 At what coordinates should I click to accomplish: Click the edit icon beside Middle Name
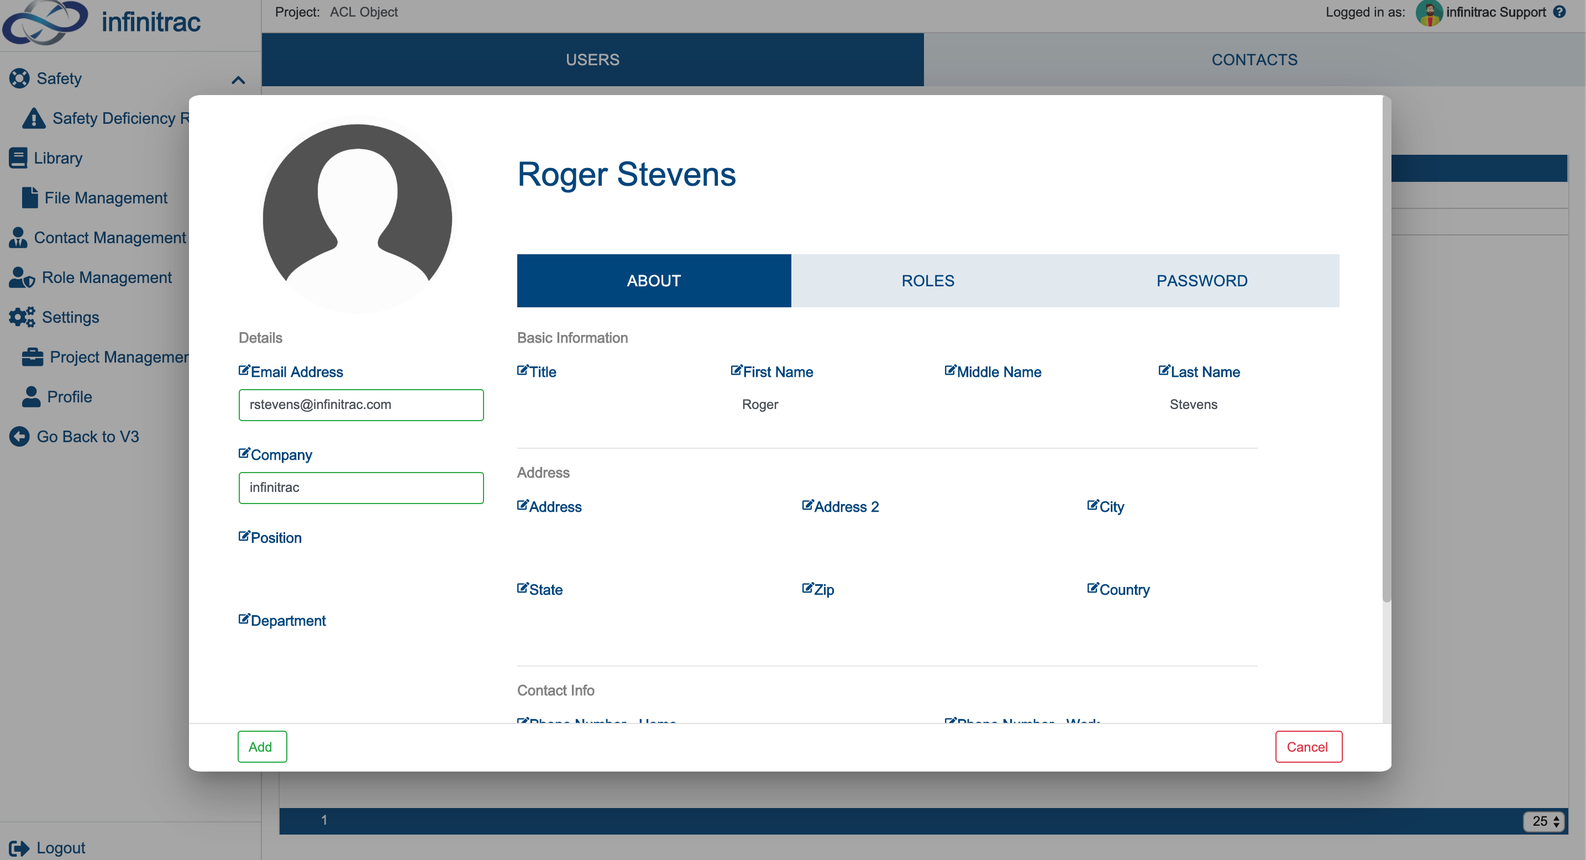click(951, 371)
